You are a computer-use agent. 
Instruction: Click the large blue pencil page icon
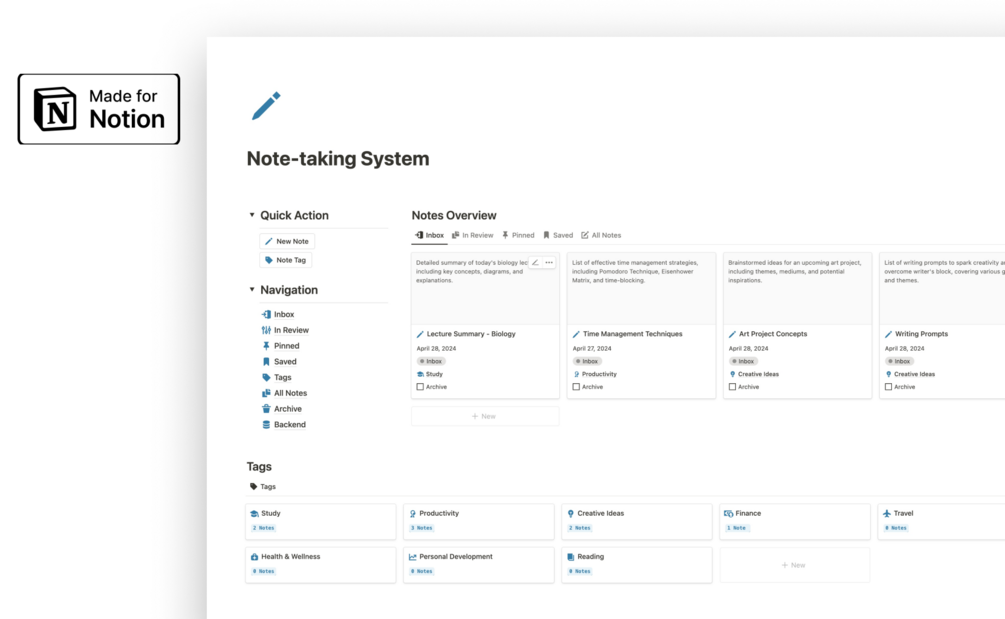tap(266, 106)
